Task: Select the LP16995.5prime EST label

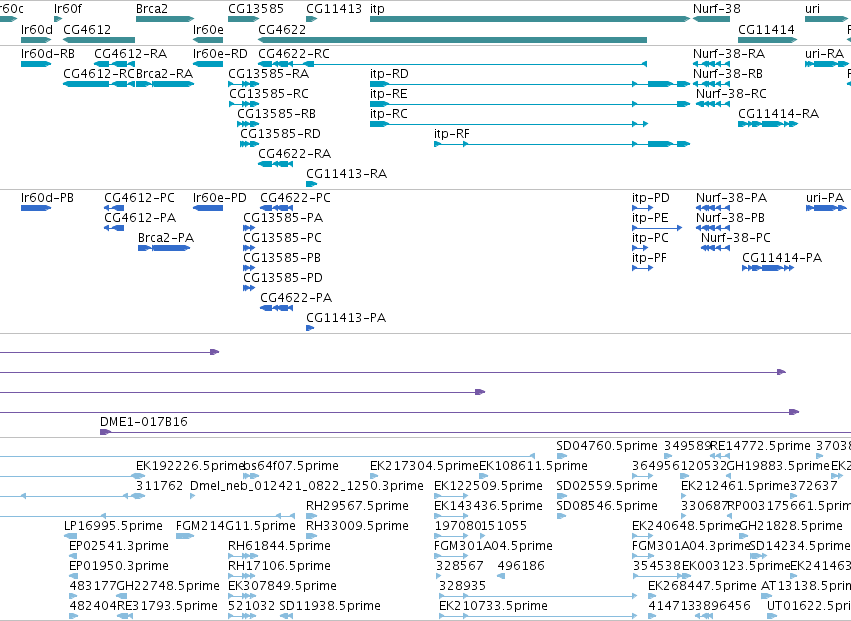Action: [113, 526]
